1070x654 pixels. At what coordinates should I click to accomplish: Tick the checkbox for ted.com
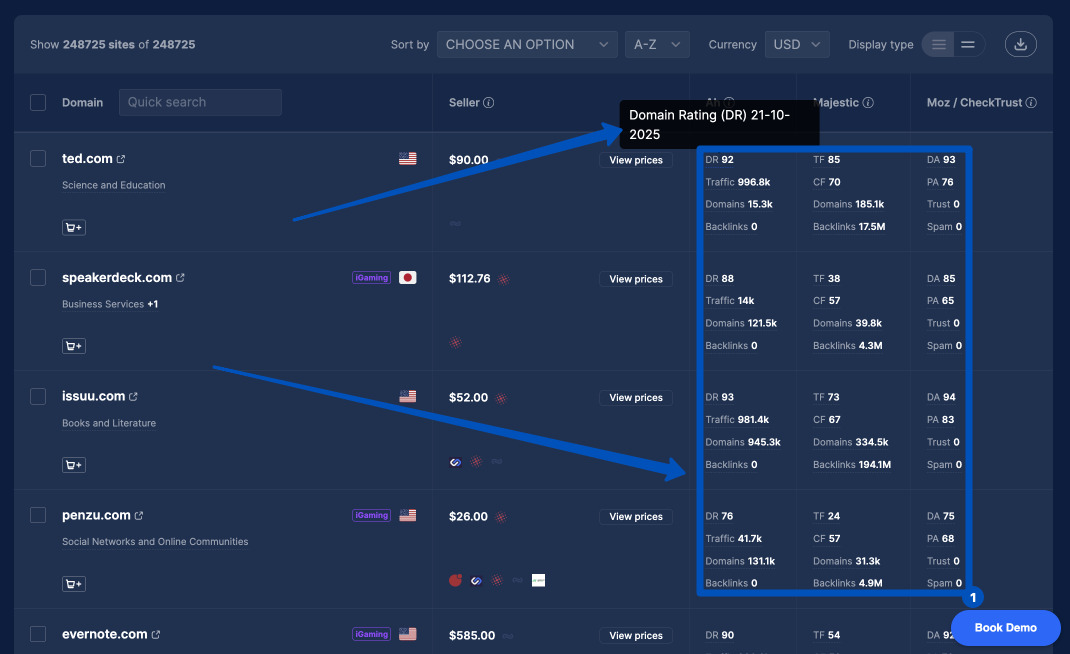click(x=38, y=159)
